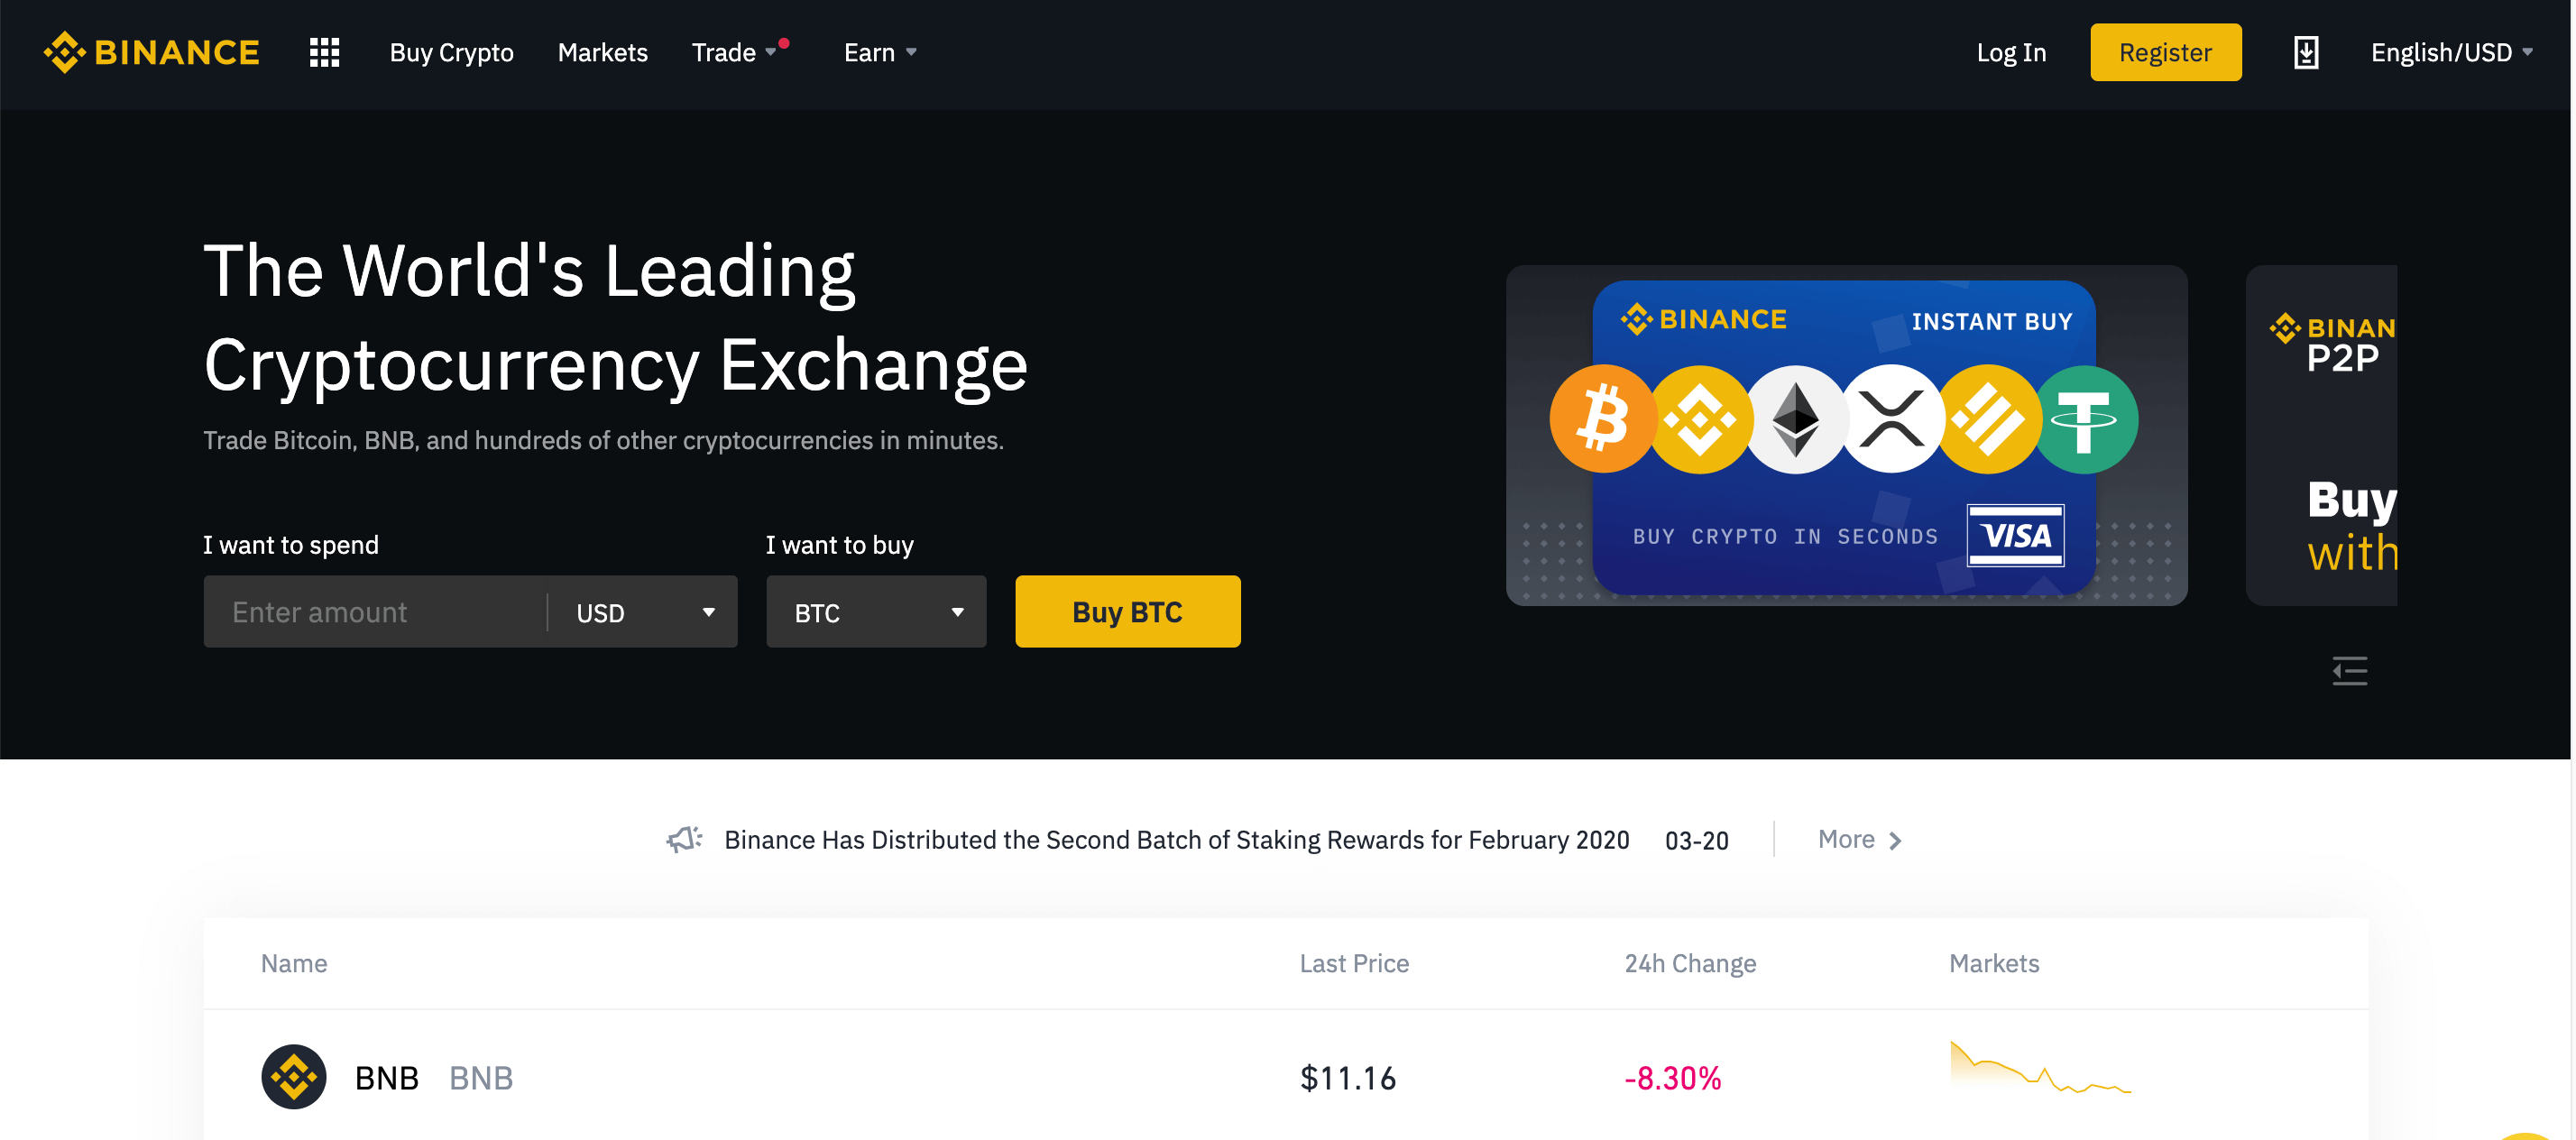Open the apps grid menu icon
Screen dimensions: 2576x1140
[x=324, y=52]
